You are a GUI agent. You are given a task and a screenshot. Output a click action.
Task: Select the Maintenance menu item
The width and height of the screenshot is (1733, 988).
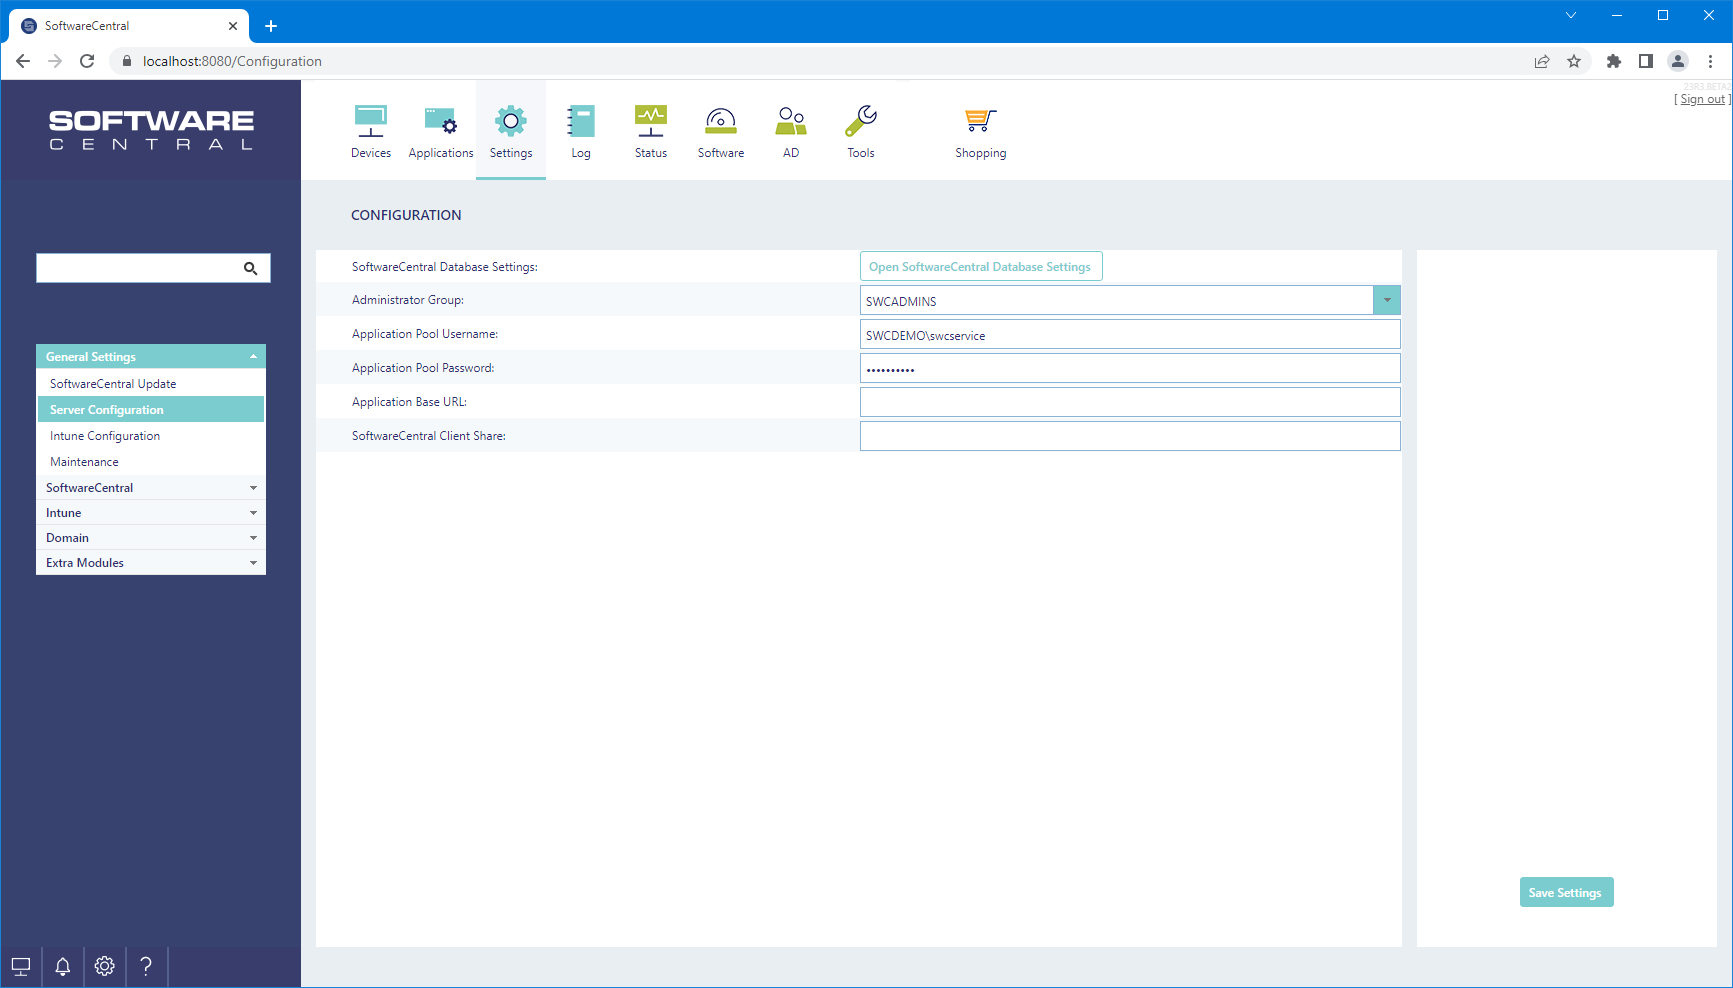84,462
